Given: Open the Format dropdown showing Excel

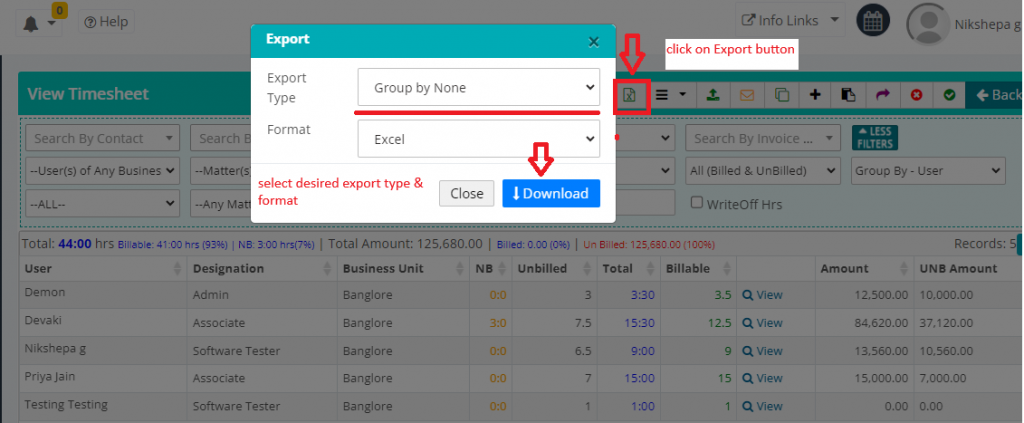Looking at the screenshot, I should (x=478, y=139).
